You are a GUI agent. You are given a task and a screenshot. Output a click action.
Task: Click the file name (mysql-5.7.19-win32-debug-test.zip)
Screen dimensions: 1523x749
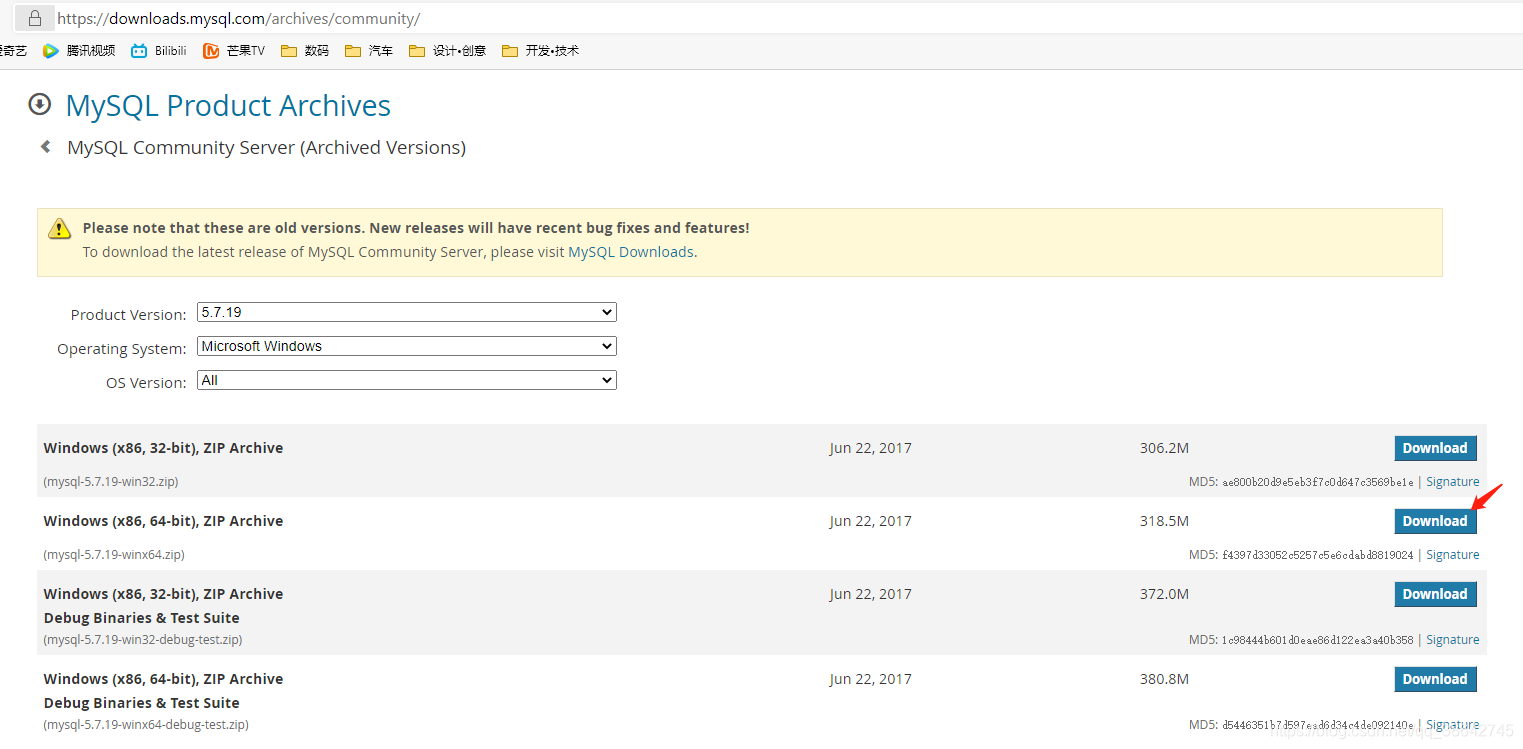coord(143,640)
